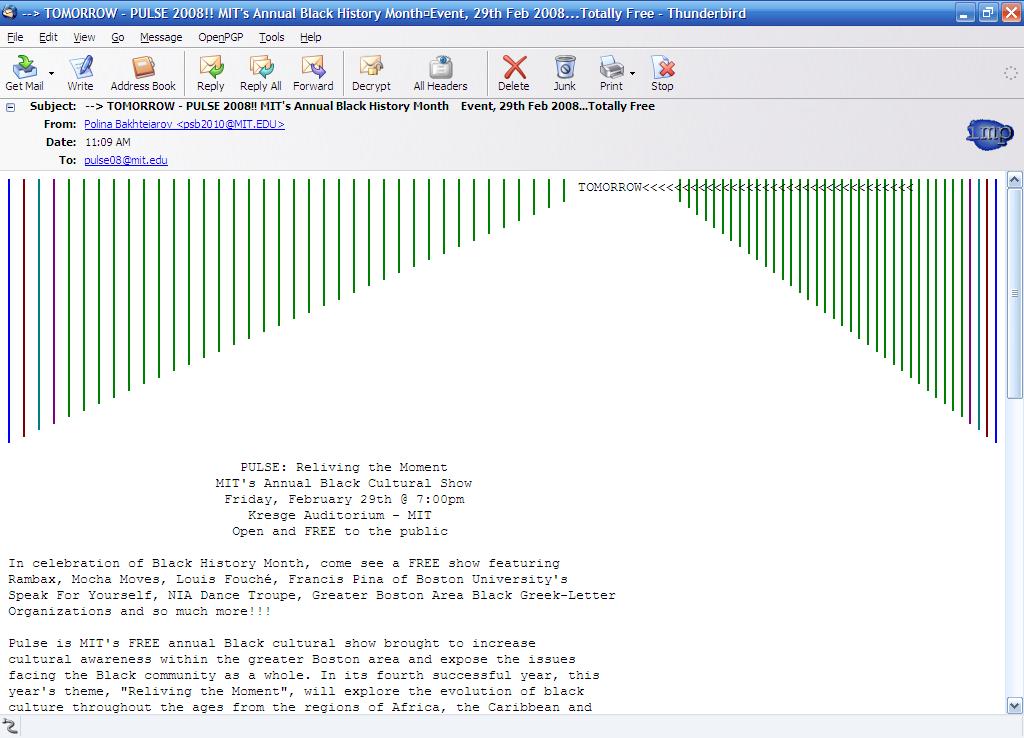Open the Get Mail dropdown arrow

(51, 73)
